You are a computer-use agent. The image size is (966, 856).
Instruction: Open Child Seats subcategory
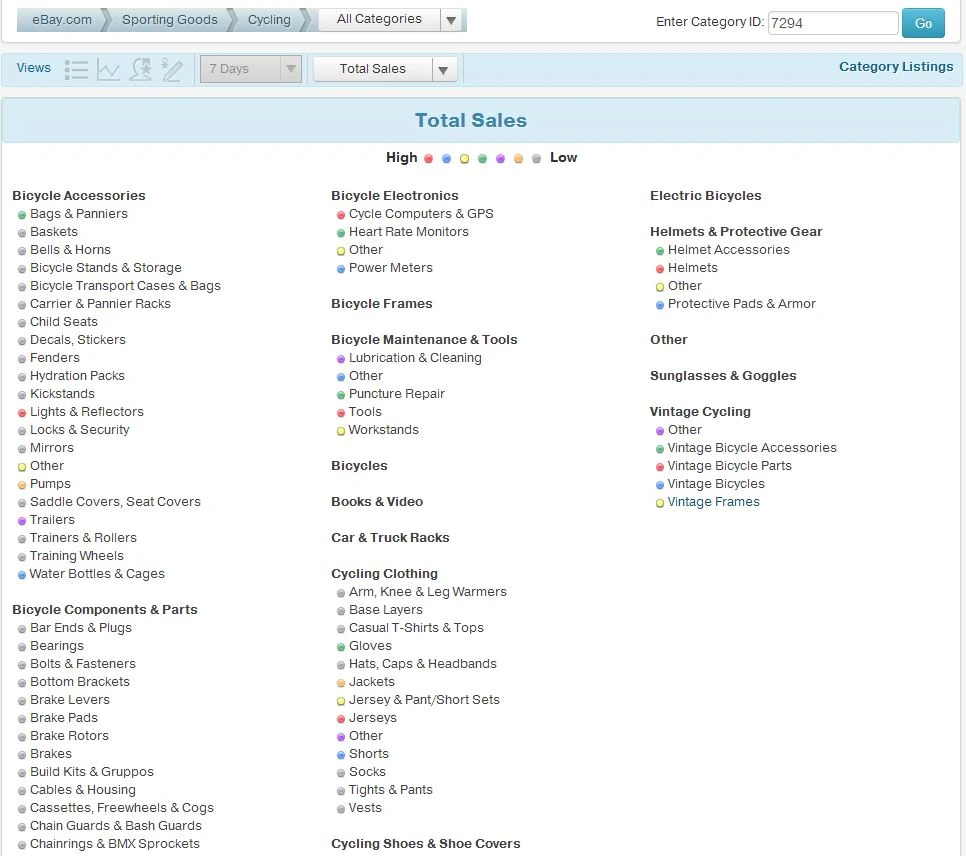(x=63, y=322)
